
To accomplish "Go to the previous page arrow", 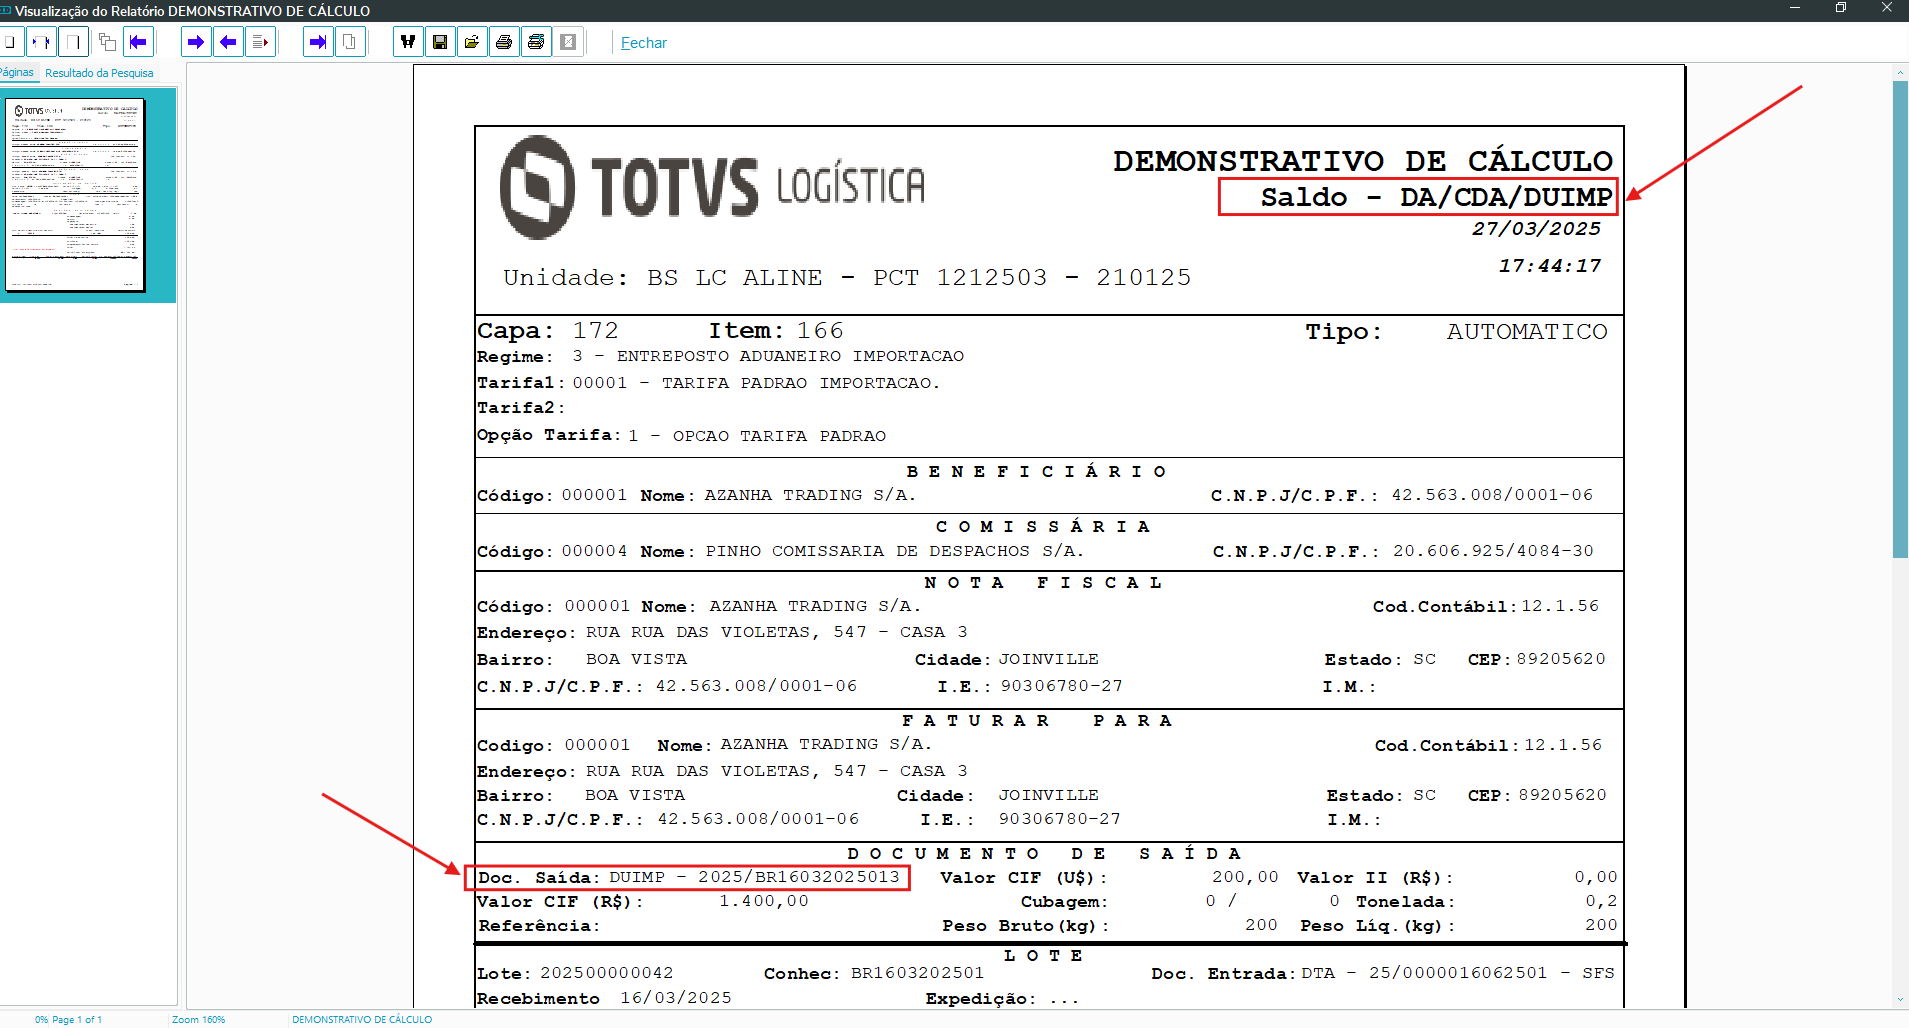I will tap(228, 42).
